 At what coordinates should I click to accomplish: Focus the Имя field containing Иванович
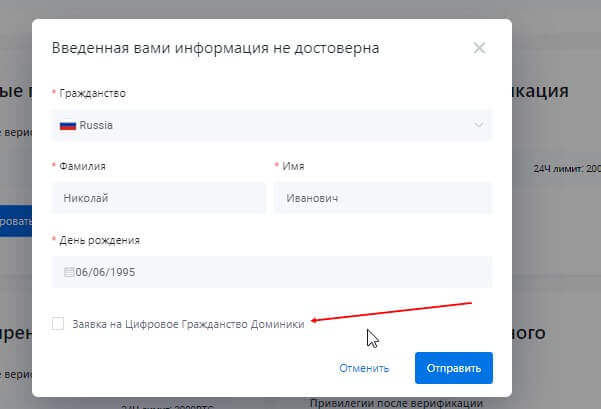coord(382,198)
